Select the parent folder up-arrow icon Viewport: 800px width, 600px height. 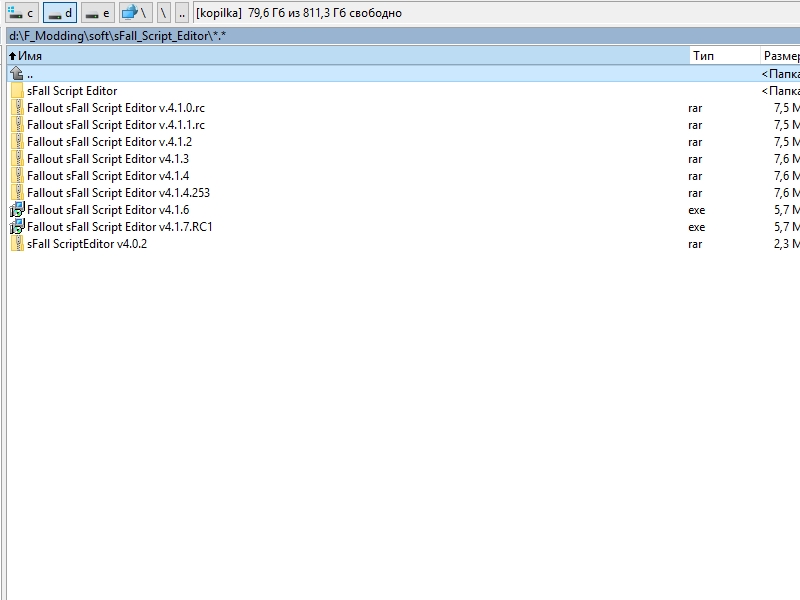pos(17,73)
